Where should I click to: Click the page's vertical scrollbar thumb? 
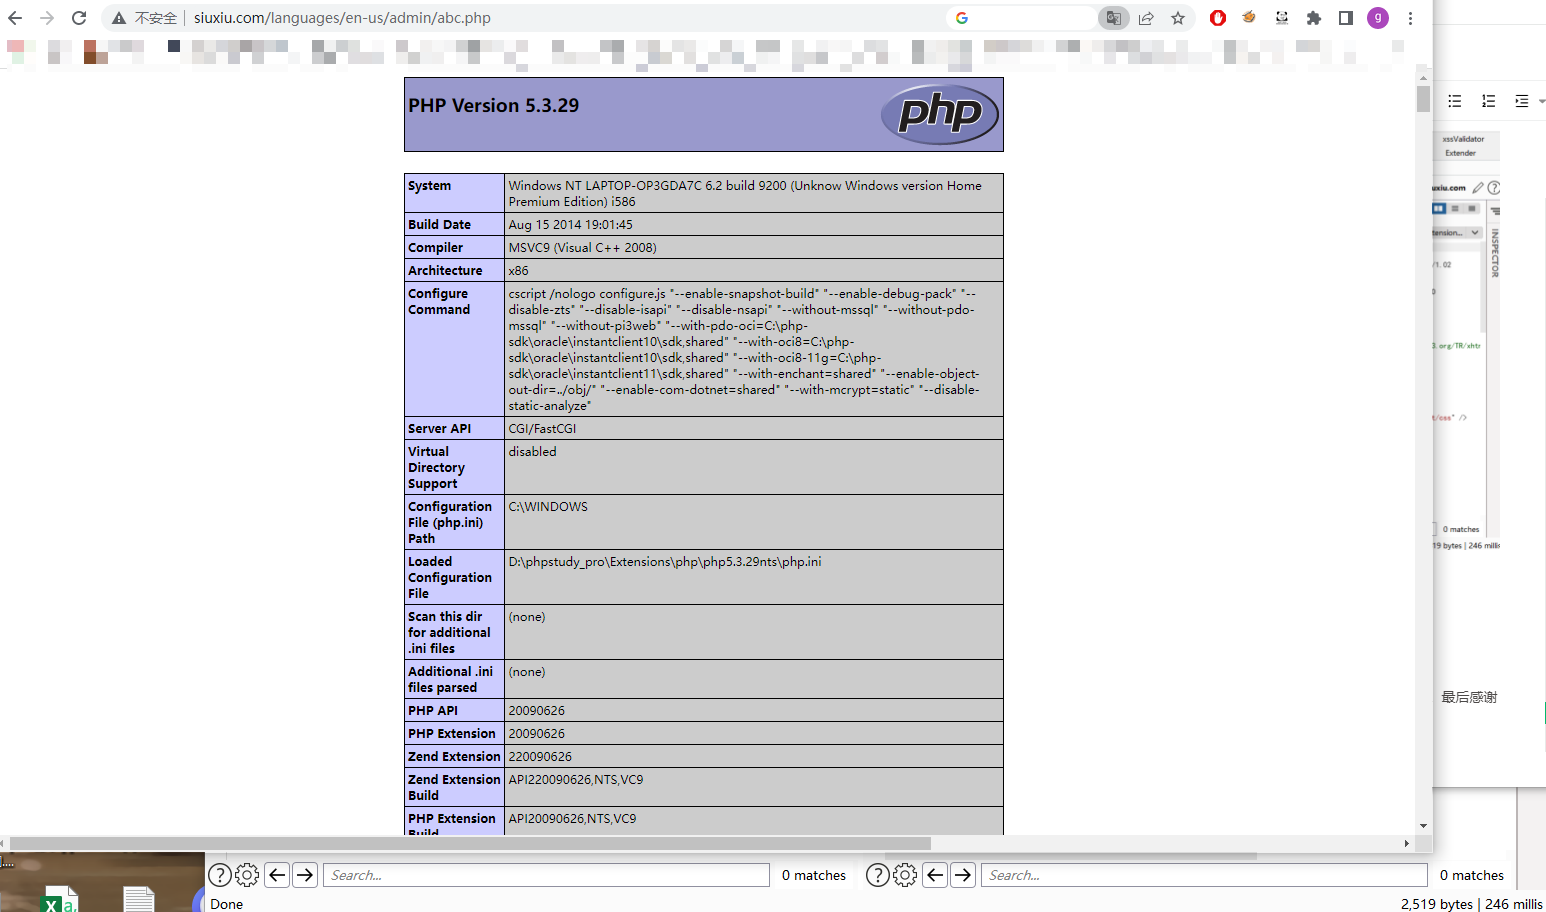pyautogui.click(x=1424, y=99)
